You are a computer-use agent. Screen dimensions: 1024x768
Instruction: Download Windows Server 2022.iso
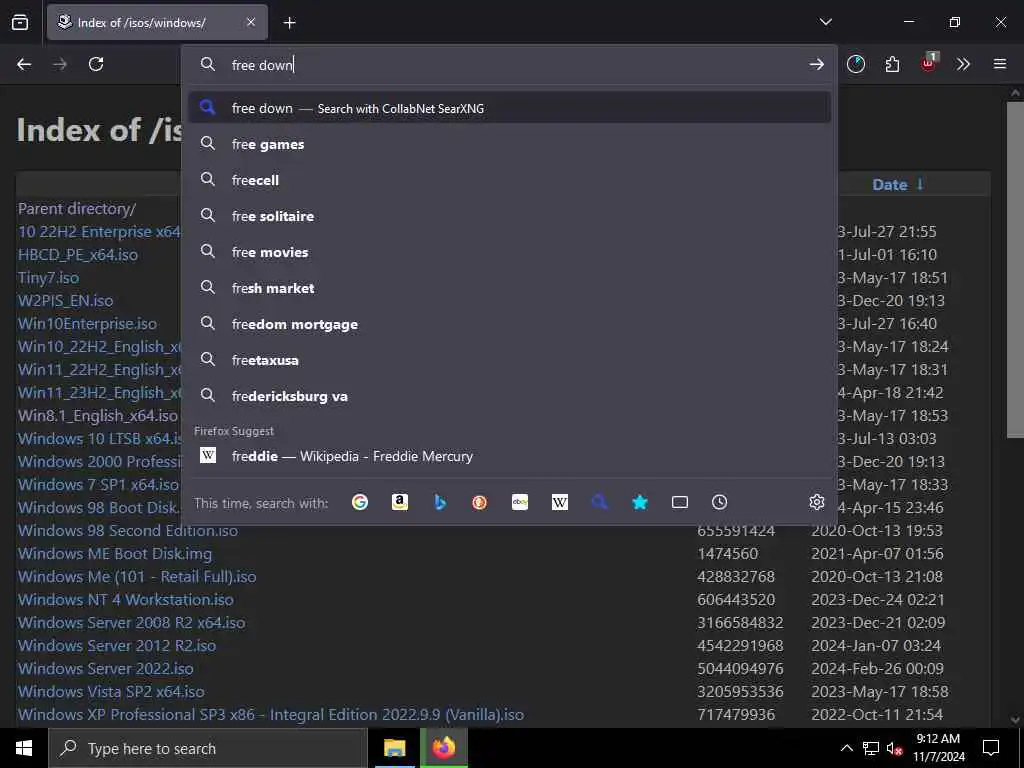(x=106, y=669)
